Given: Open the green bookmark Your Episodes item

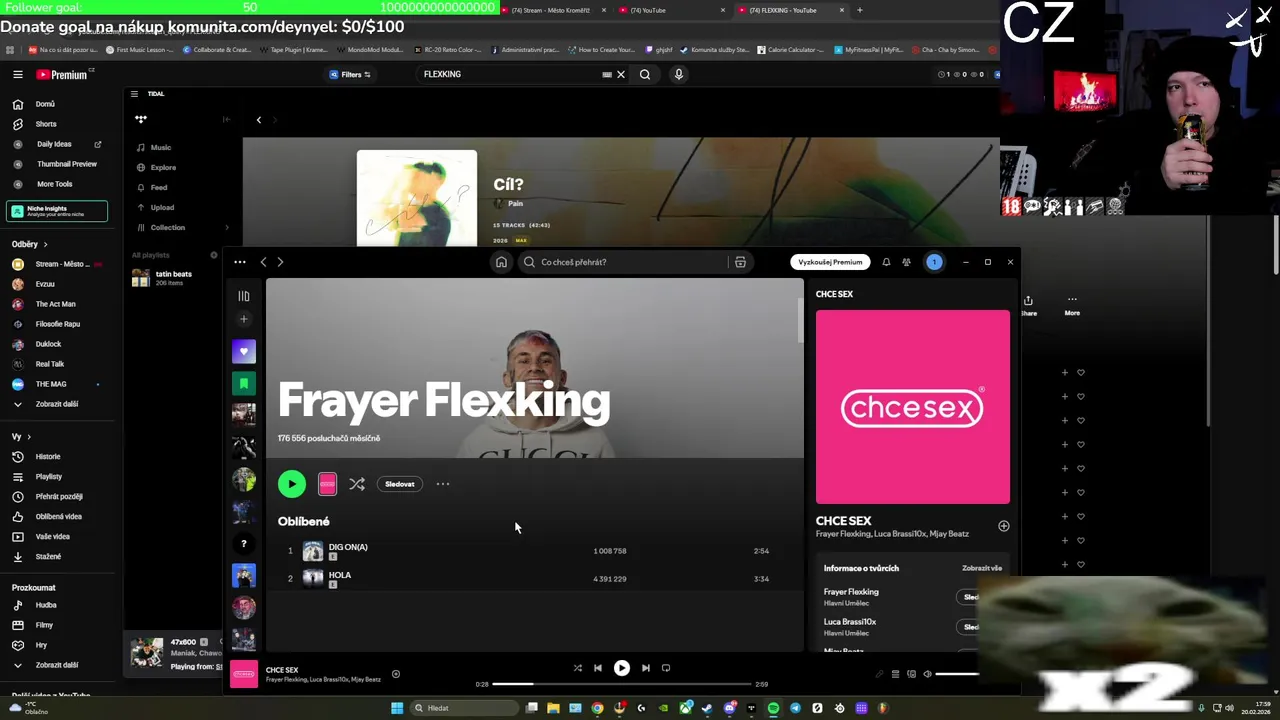Looking at the screenshot, I should coord(244,383).
